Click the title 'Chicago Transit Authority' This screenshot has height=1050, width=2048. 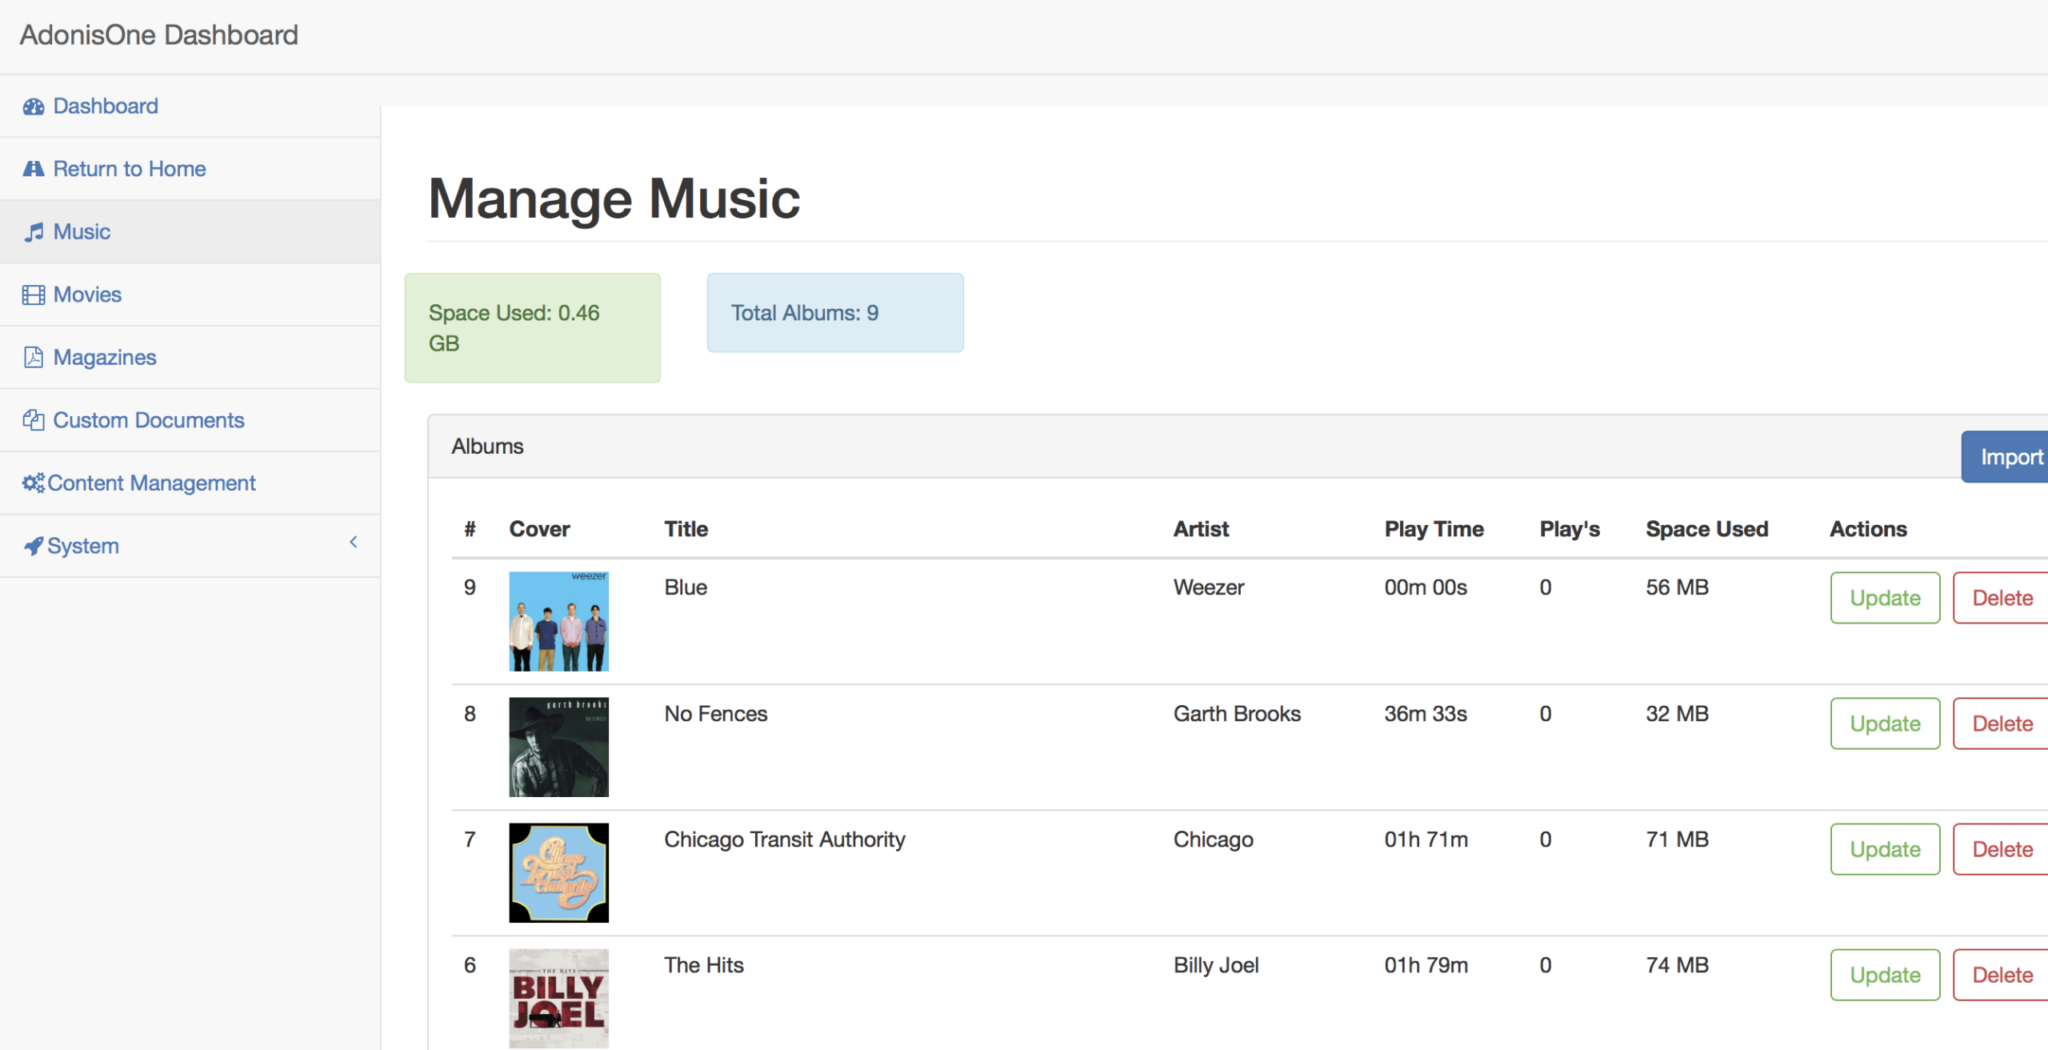click(x=785, y=840)
